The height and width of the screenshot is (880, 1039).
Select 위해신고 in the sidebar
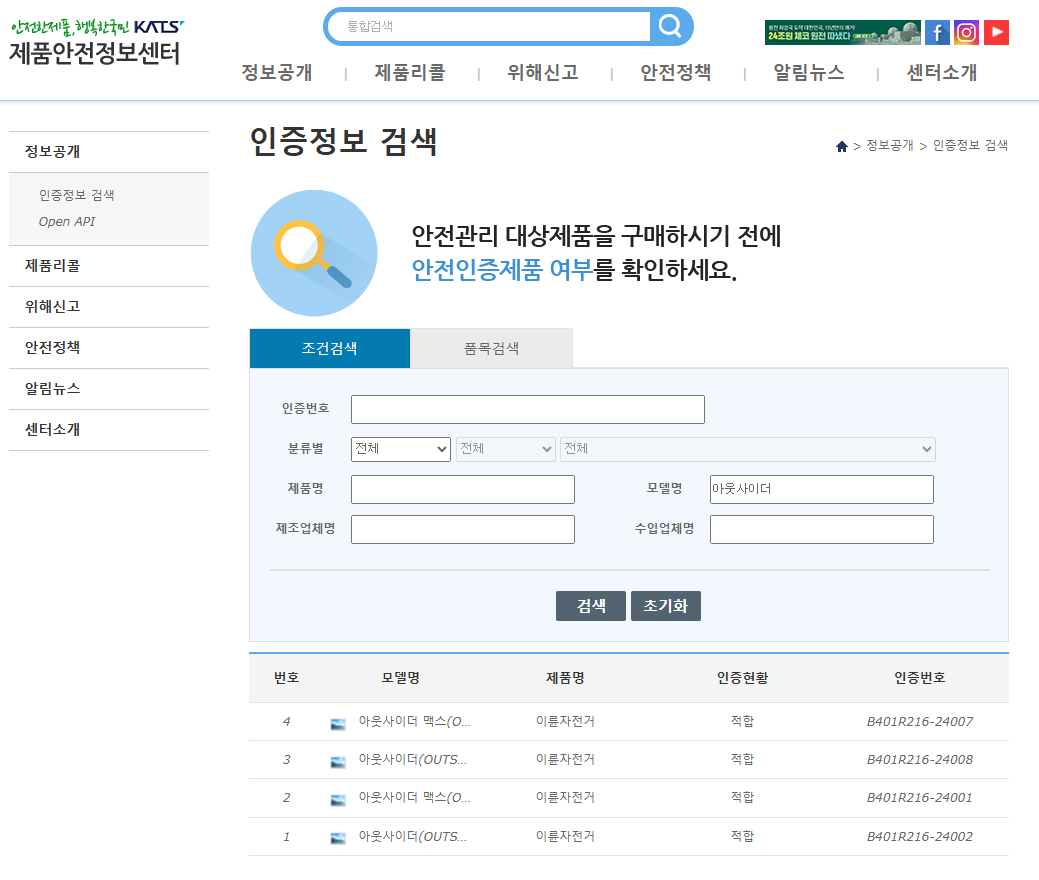click(52, 307)
